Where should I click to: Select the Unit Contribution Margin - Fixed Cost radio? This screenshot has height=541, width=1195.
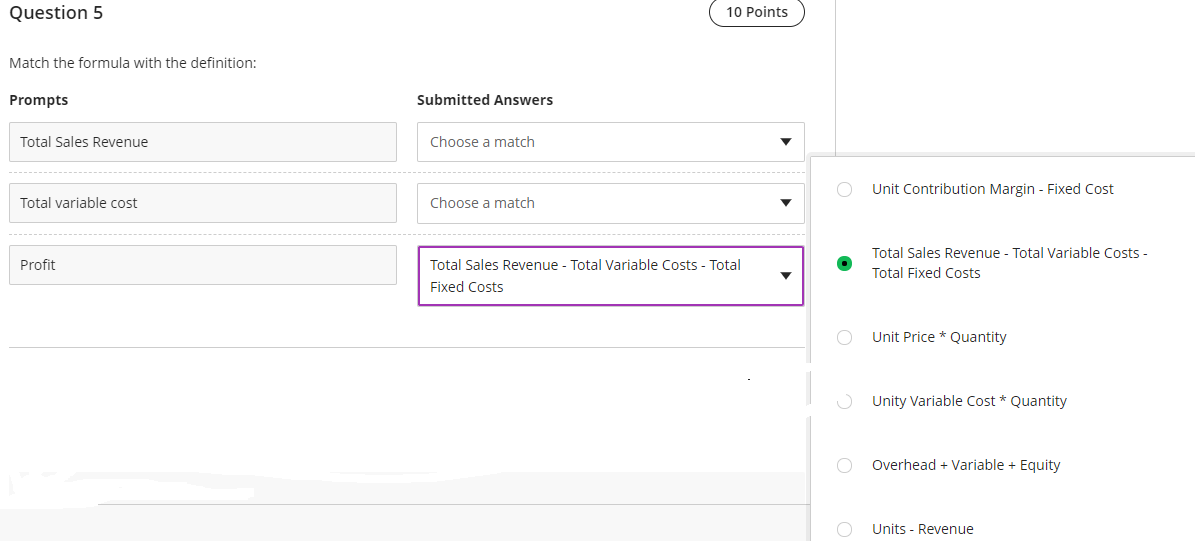(844, 190)
